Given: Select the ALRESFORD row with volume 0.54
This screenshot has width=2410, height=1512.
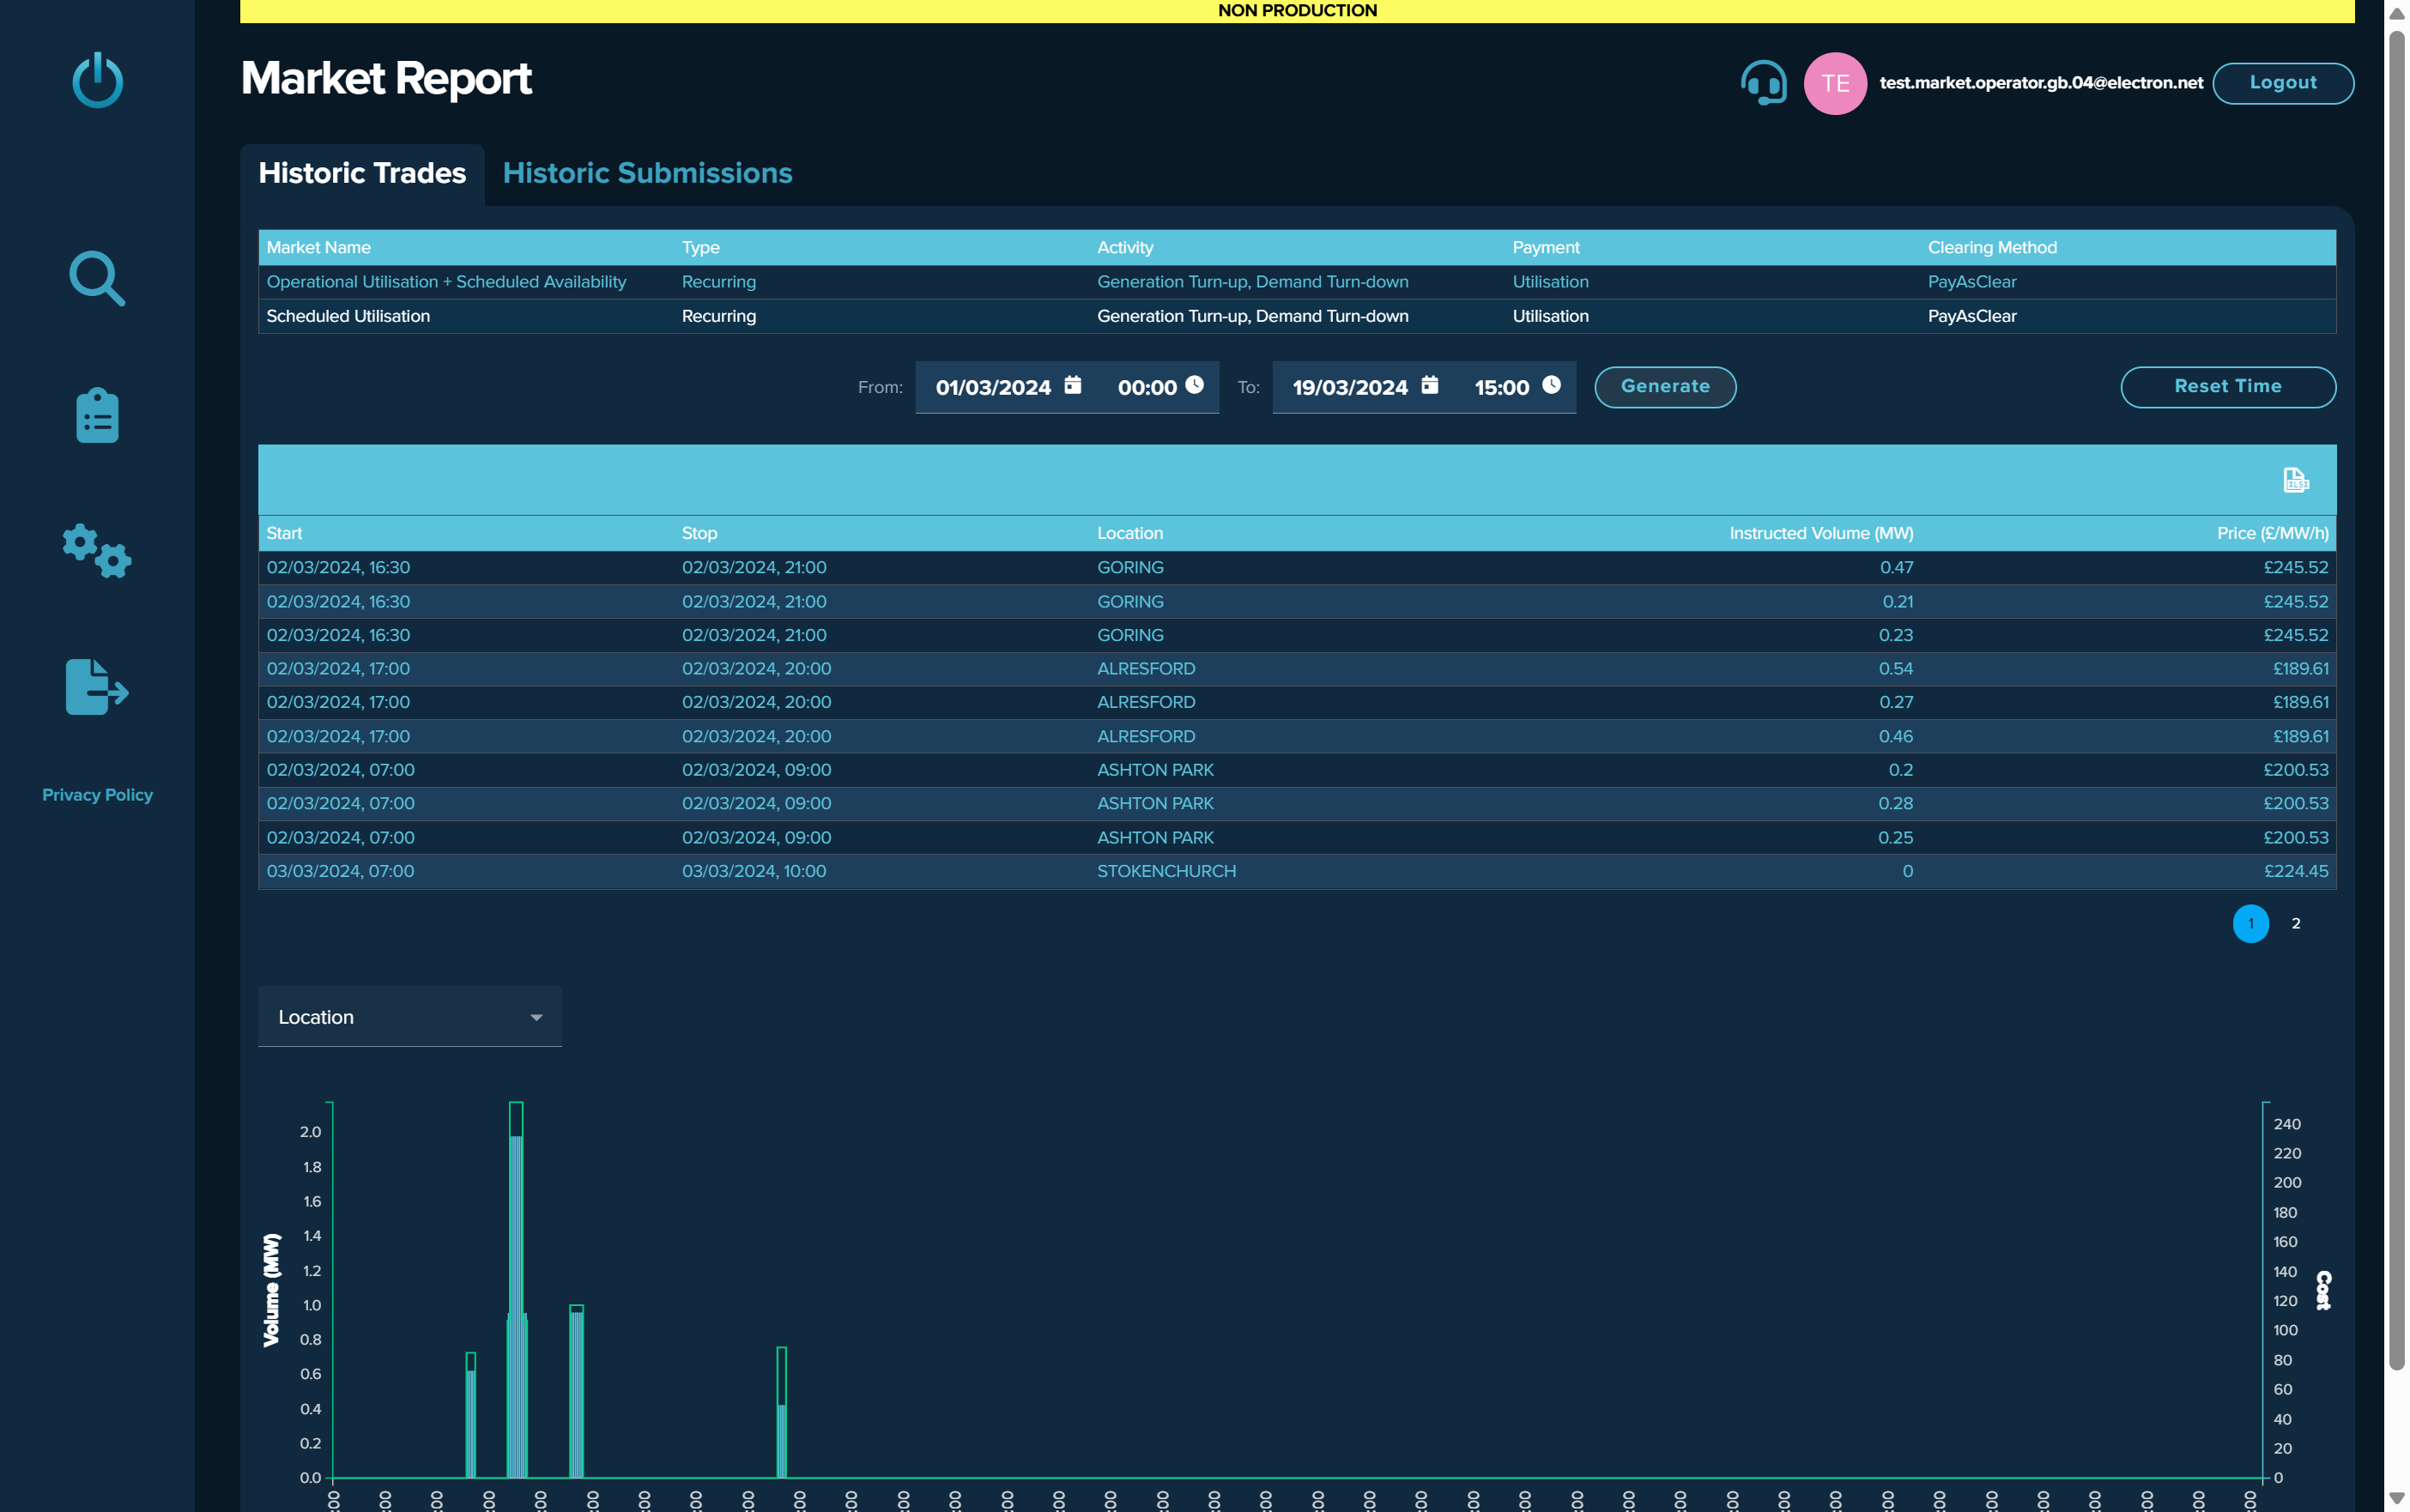Looking at the screenshot, I should 1297,669.
